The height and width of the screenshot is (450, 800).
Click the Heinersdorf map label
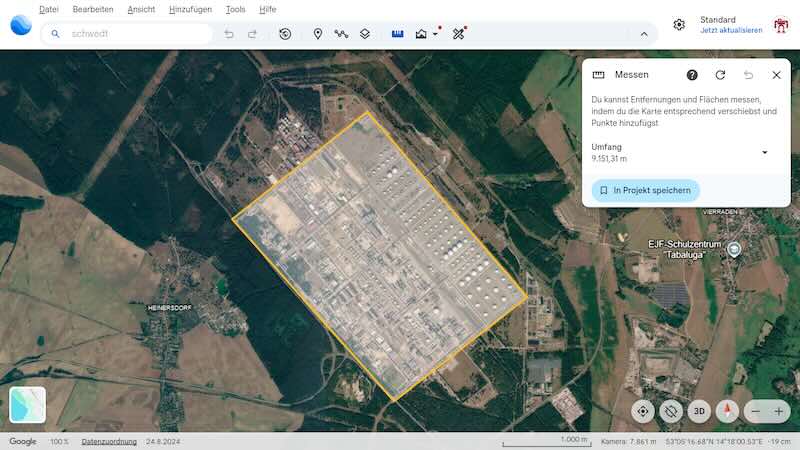(169, 308)
